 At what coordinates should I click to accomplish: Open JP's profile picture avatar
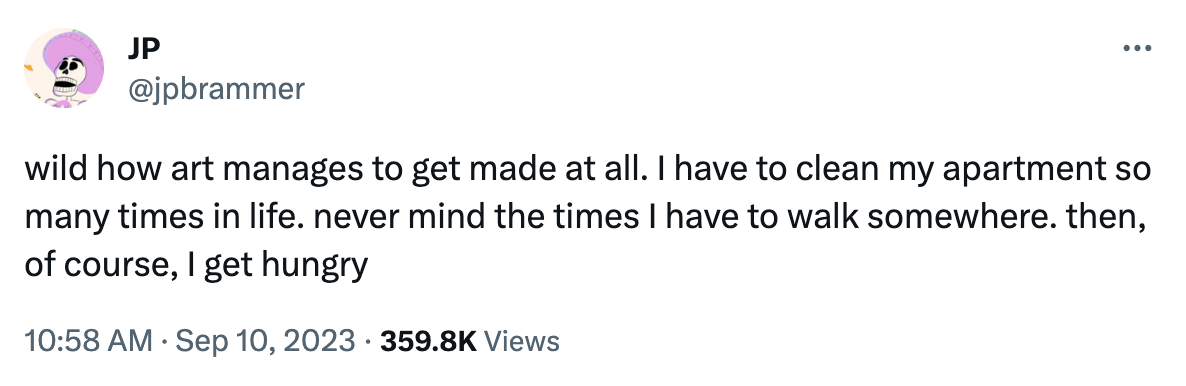tap(64, 68)
